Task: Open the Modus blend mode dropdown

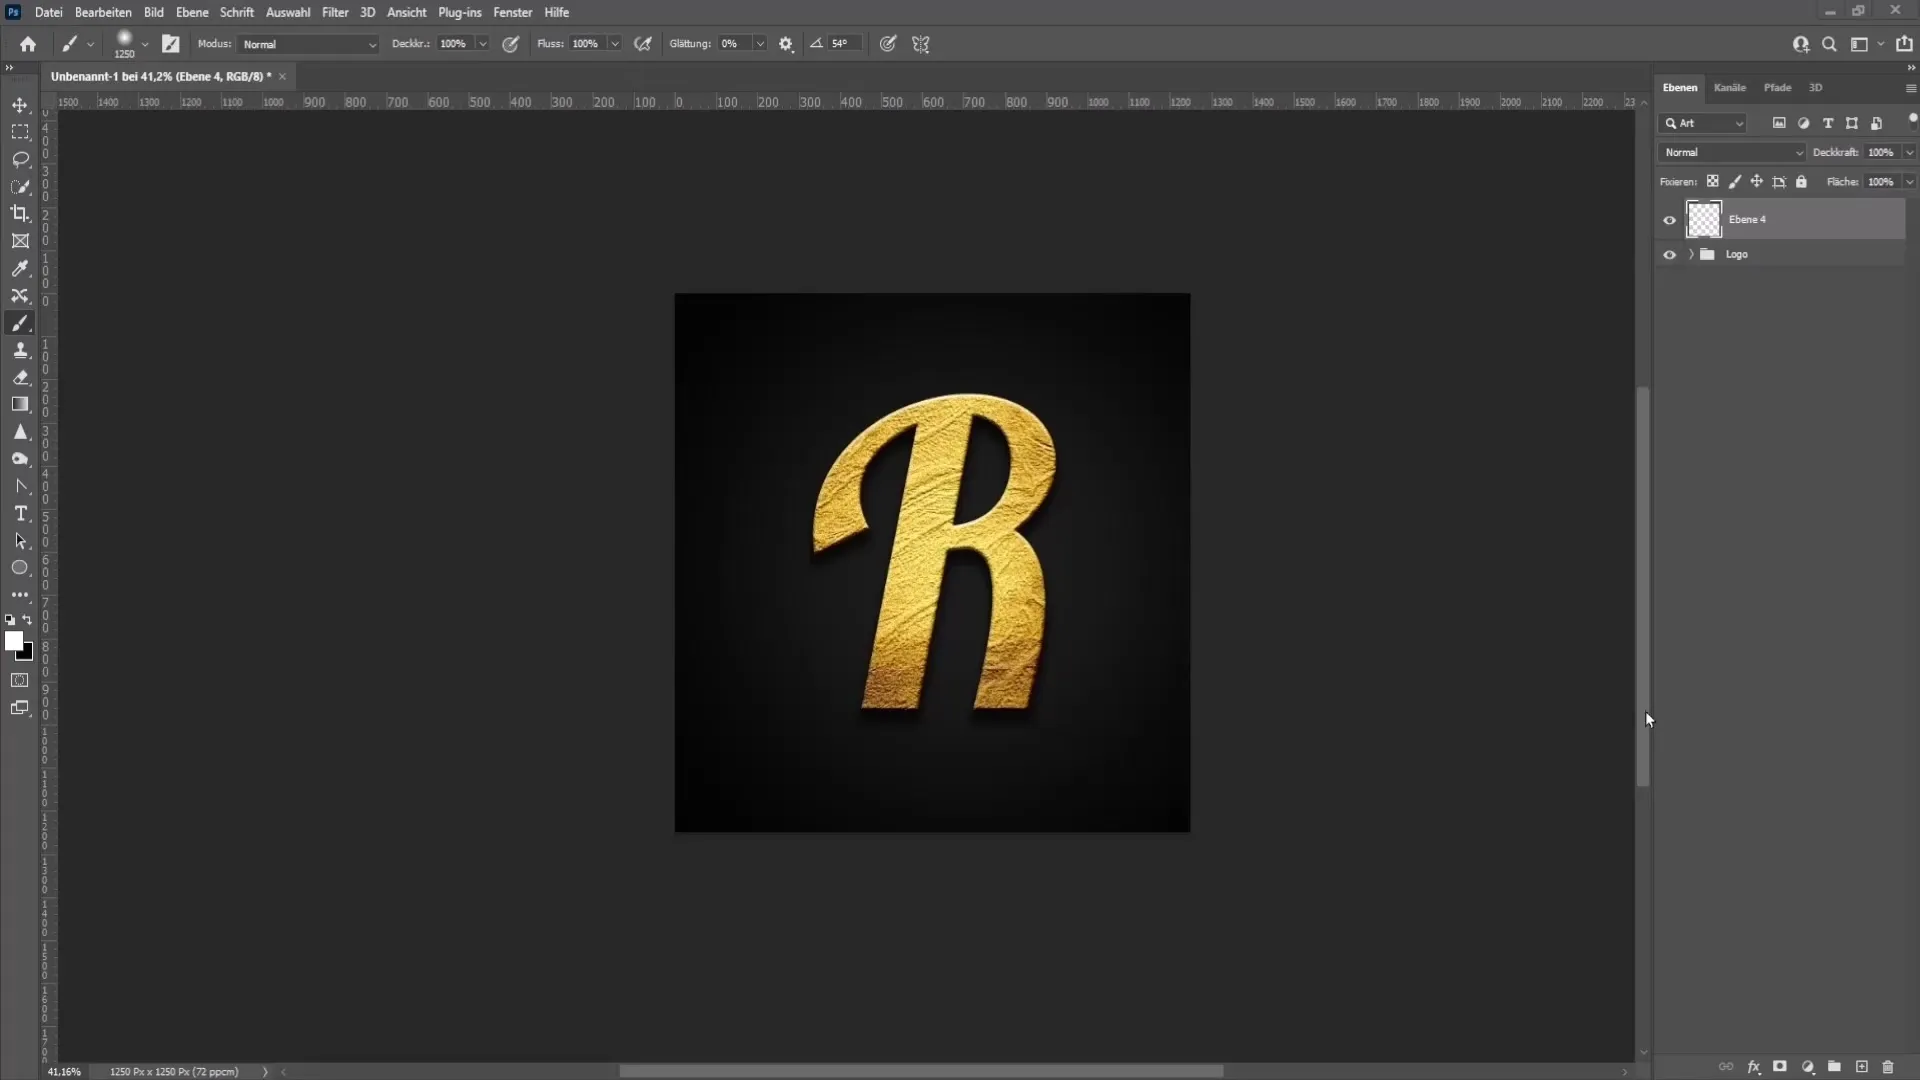Action: coord(305,44)
